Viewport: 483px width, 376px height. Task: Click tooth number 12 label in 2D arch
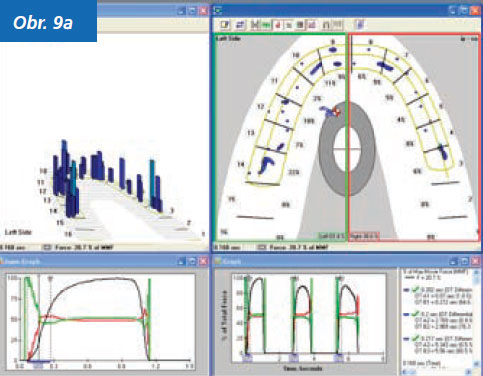[260, 107]
